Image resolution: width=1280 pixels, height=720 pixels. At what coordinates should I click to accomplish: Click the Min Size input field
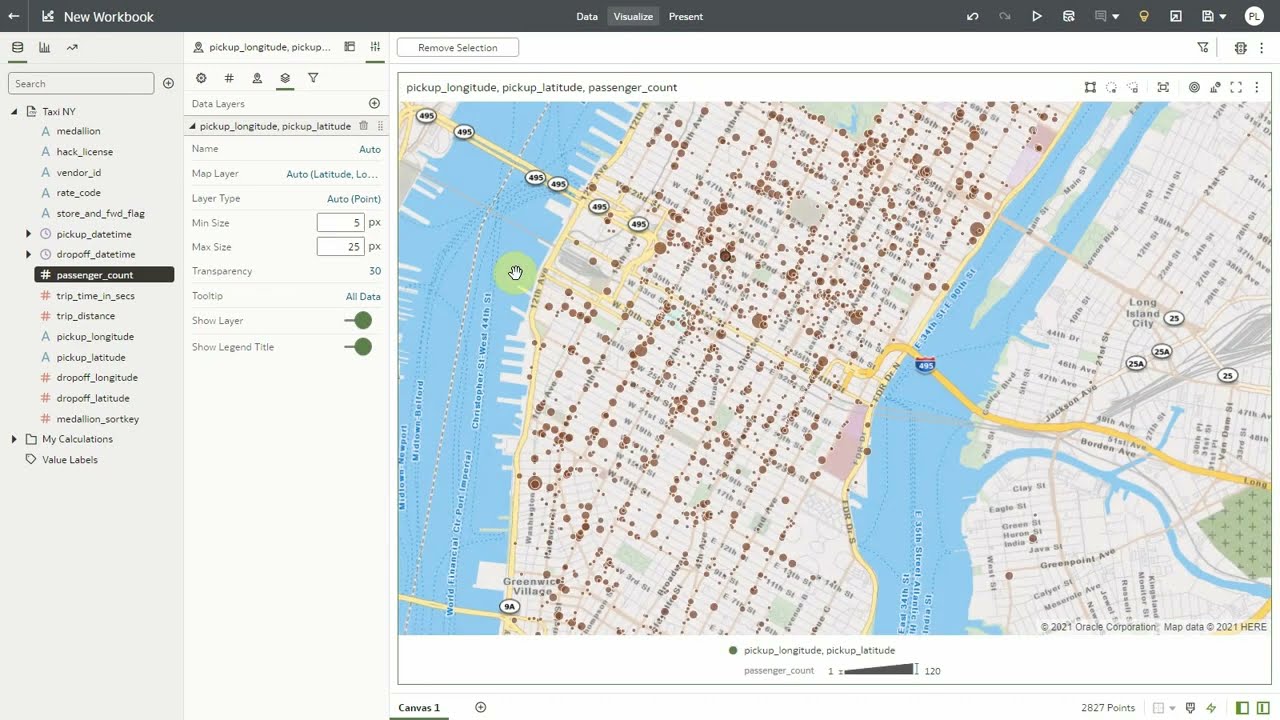click(x=340, y=223)
